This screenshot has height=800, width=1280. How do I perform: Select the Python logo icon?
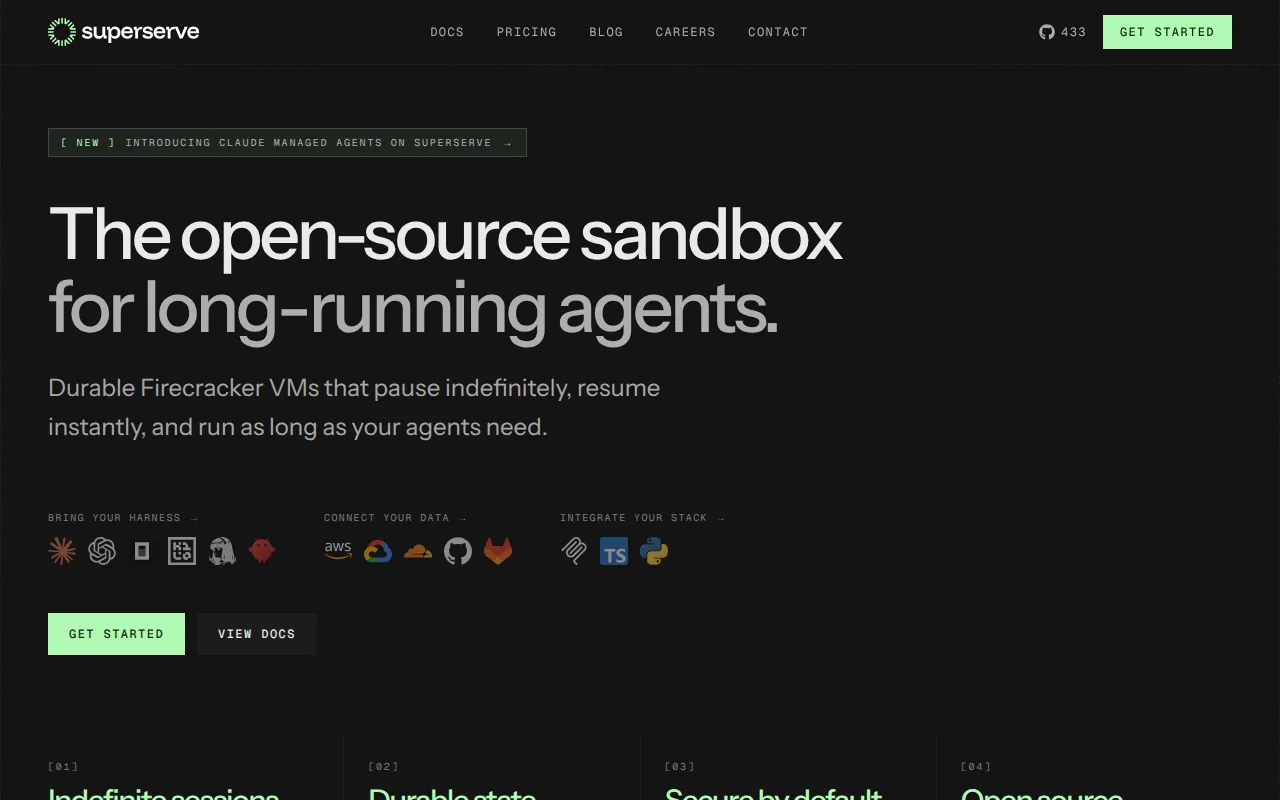click(x=654, y=551)
